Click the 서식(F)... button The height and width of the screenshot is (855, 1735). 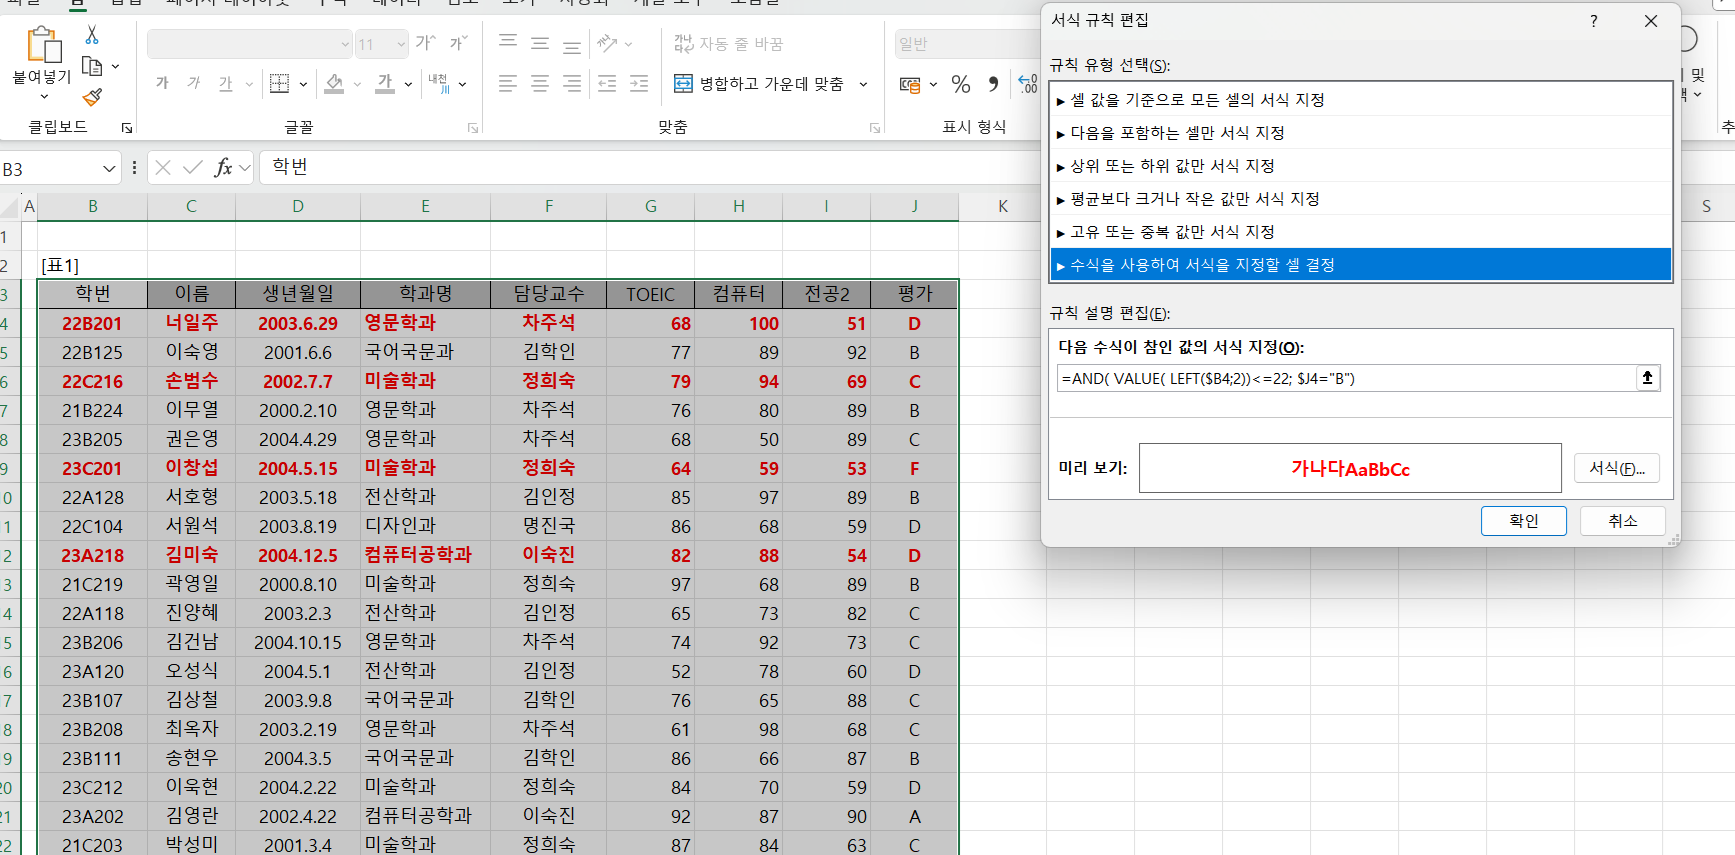click(x=1616, y=468)
